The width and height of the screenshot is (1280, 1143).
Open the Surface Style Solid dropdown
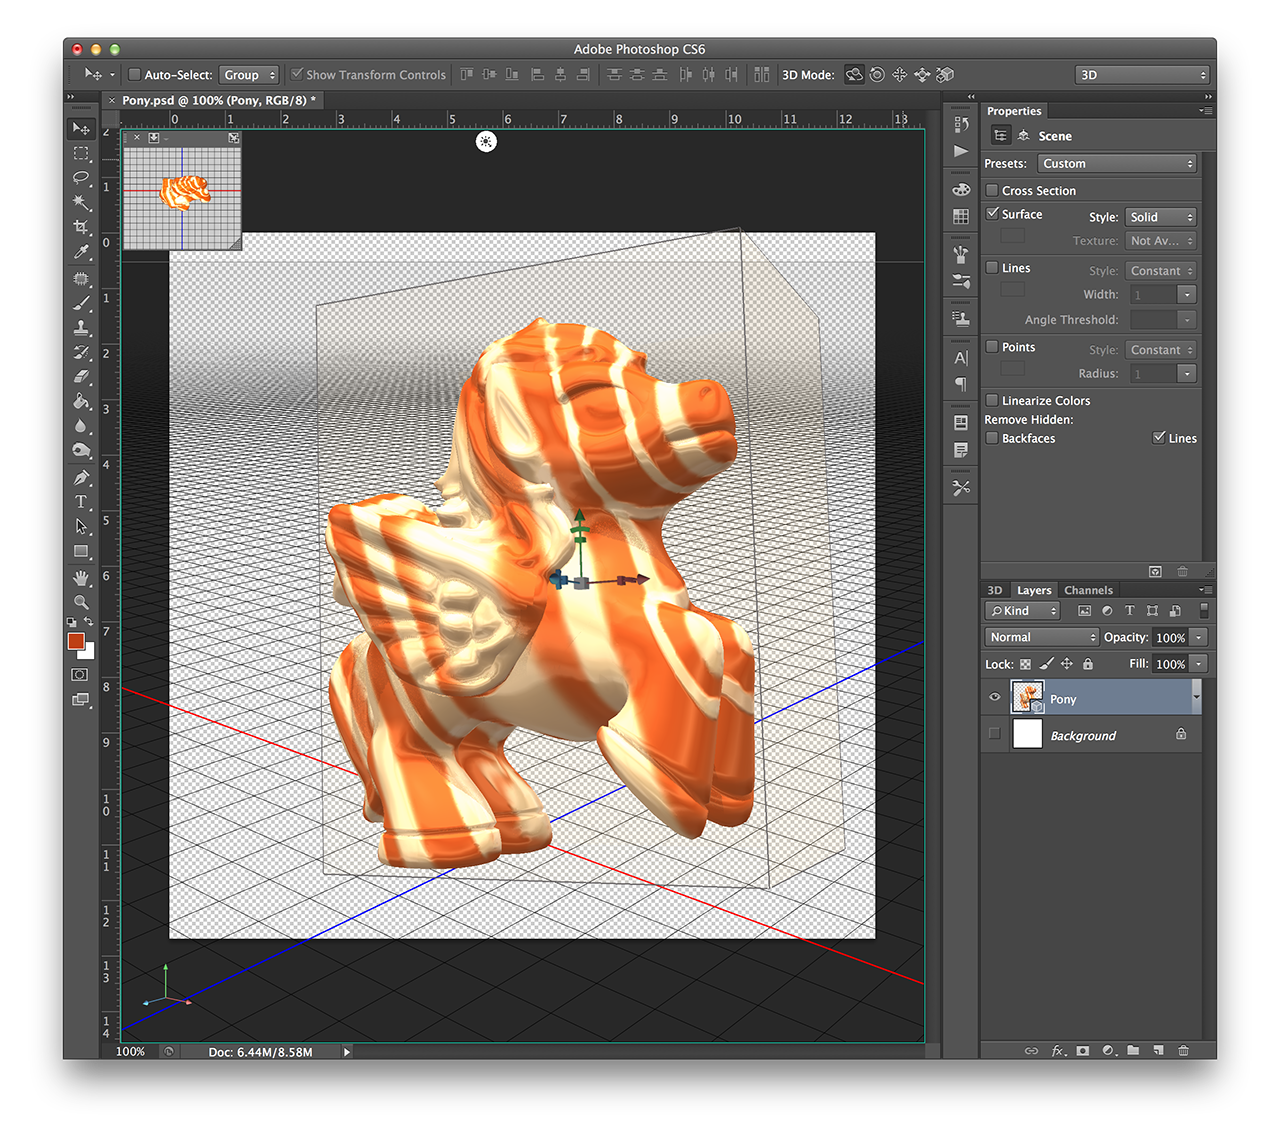pos(1161,217)
